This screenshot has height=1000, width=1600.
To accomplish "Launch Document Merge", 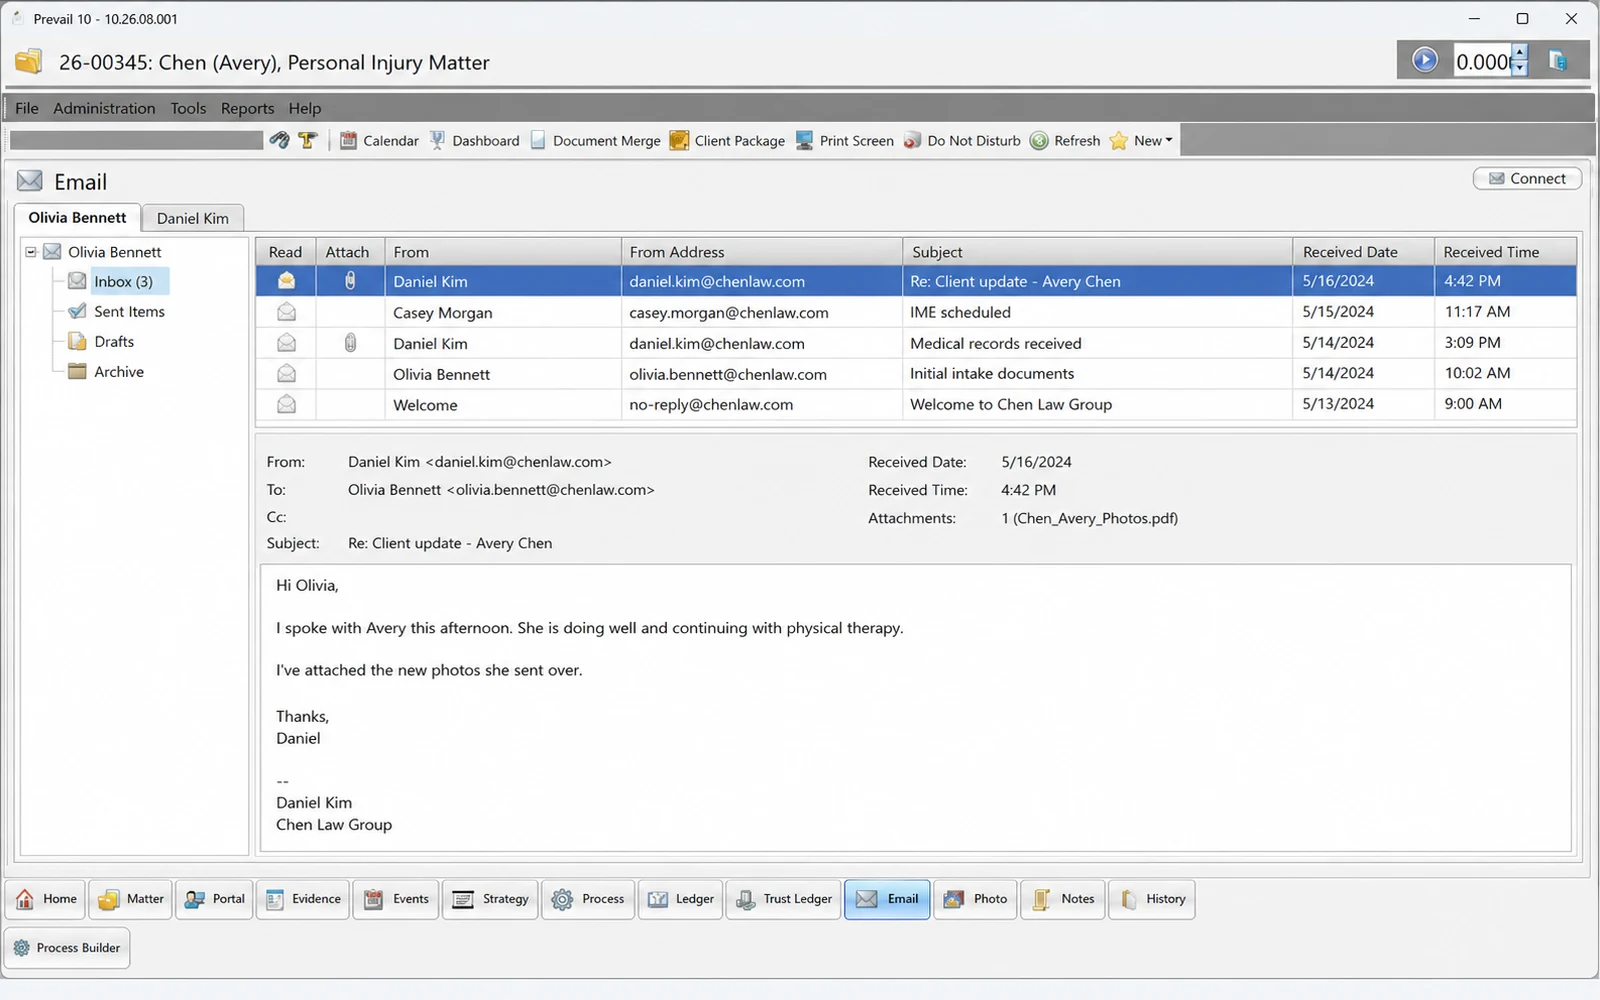I will pos(595,140).
